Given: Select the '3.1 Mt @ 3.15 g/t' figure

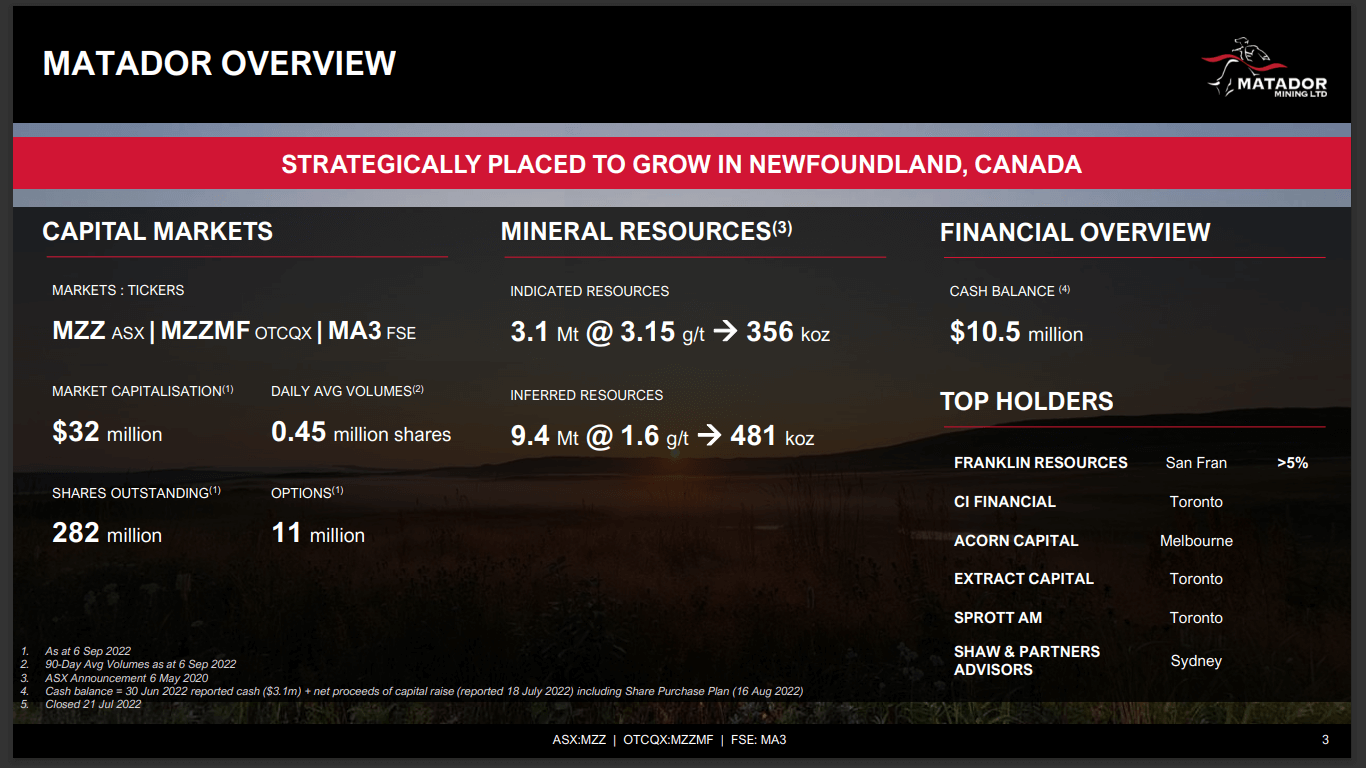Looking at the screenshot, I should tap(608, 332).
